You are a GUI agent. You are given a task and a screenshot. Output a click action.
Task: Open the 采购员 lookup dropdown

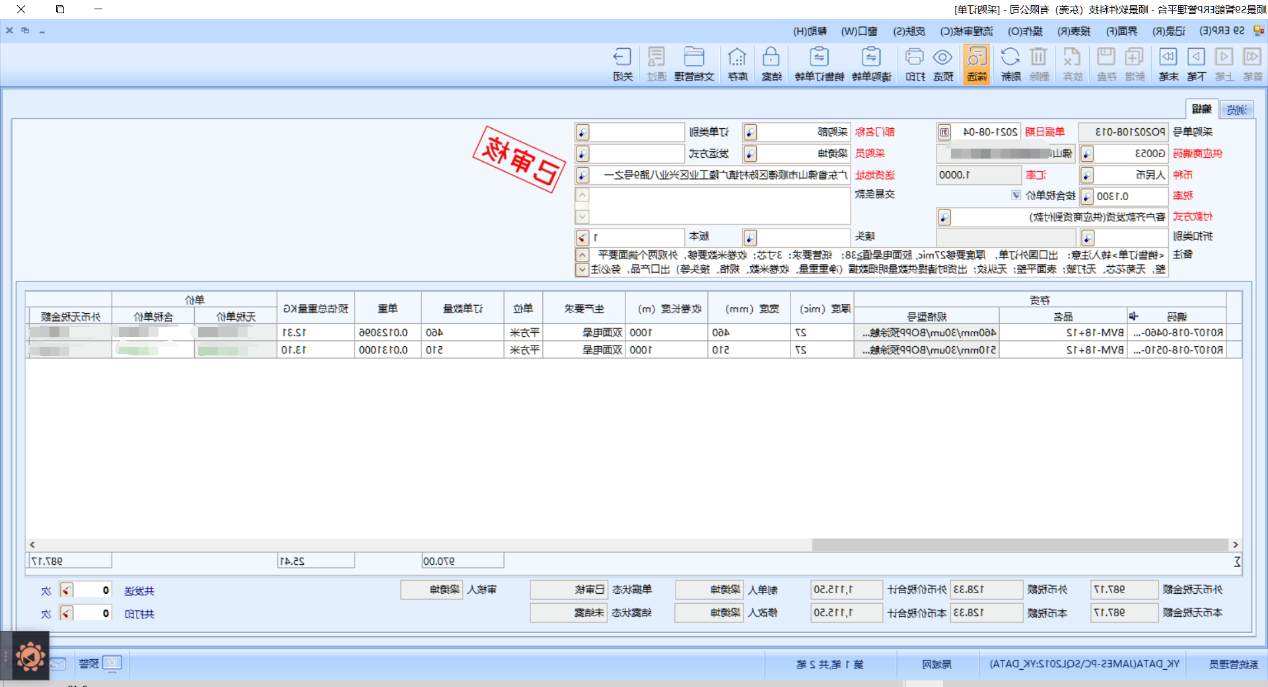coord(749,154)
